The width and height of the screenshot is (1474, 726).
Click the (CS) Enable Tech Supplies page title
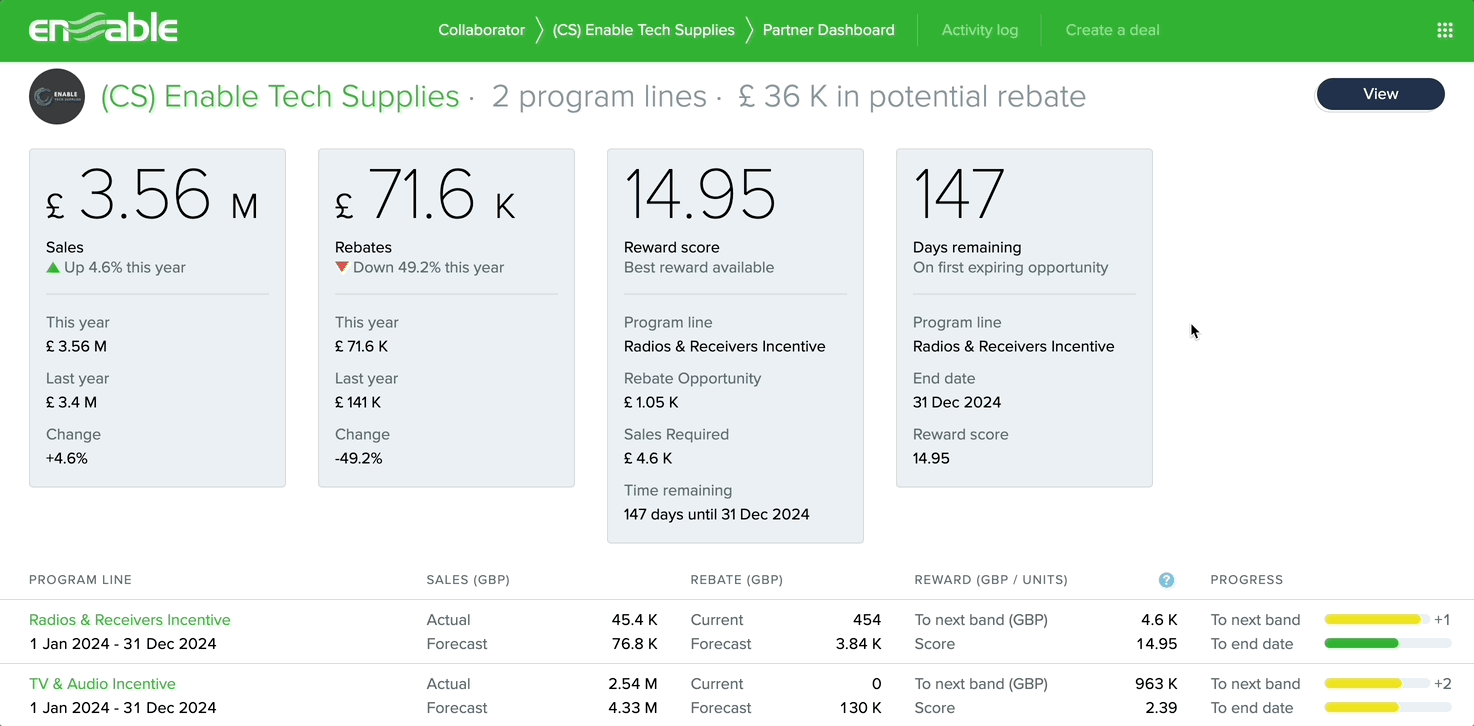(x=280, y=96)
